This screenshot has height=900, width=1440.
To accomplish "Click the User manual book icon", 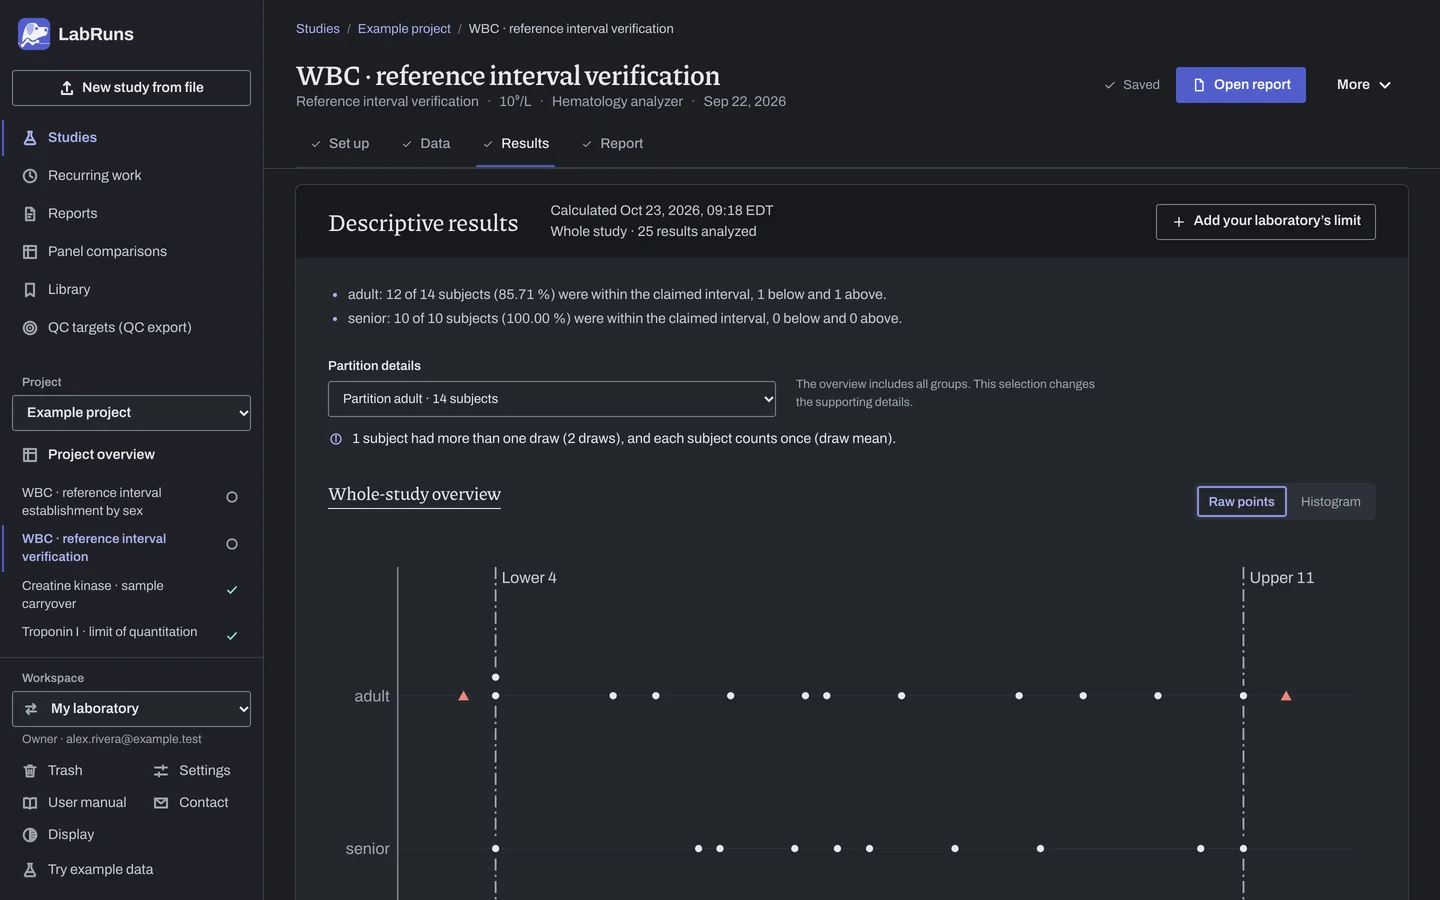I will (x=30, y=803).
